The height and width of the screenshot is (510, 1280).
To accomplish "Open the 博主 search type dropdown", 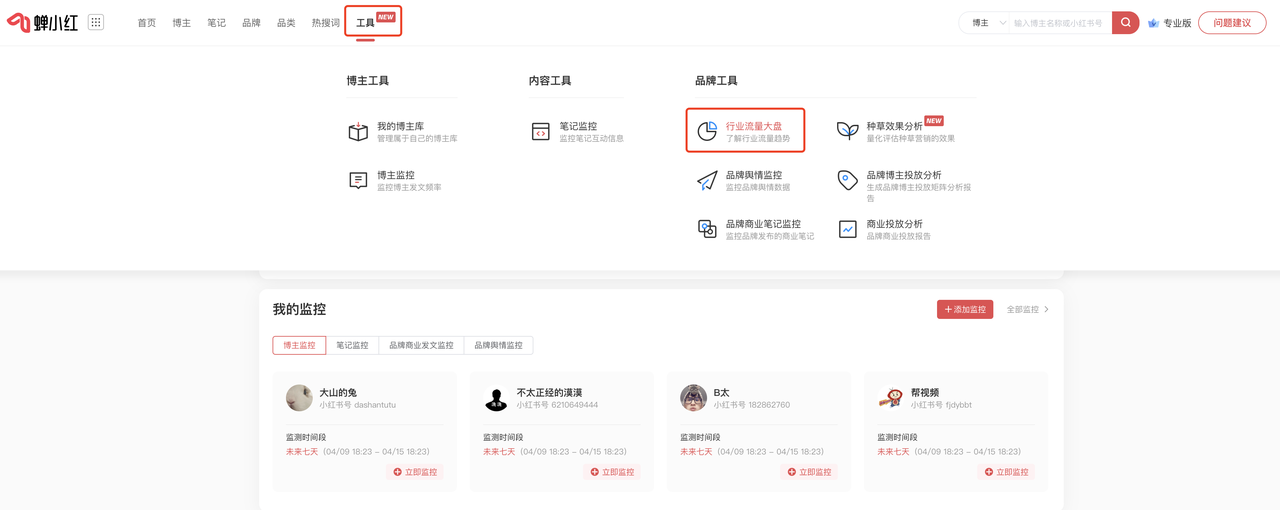I will (x=988, y=23).
